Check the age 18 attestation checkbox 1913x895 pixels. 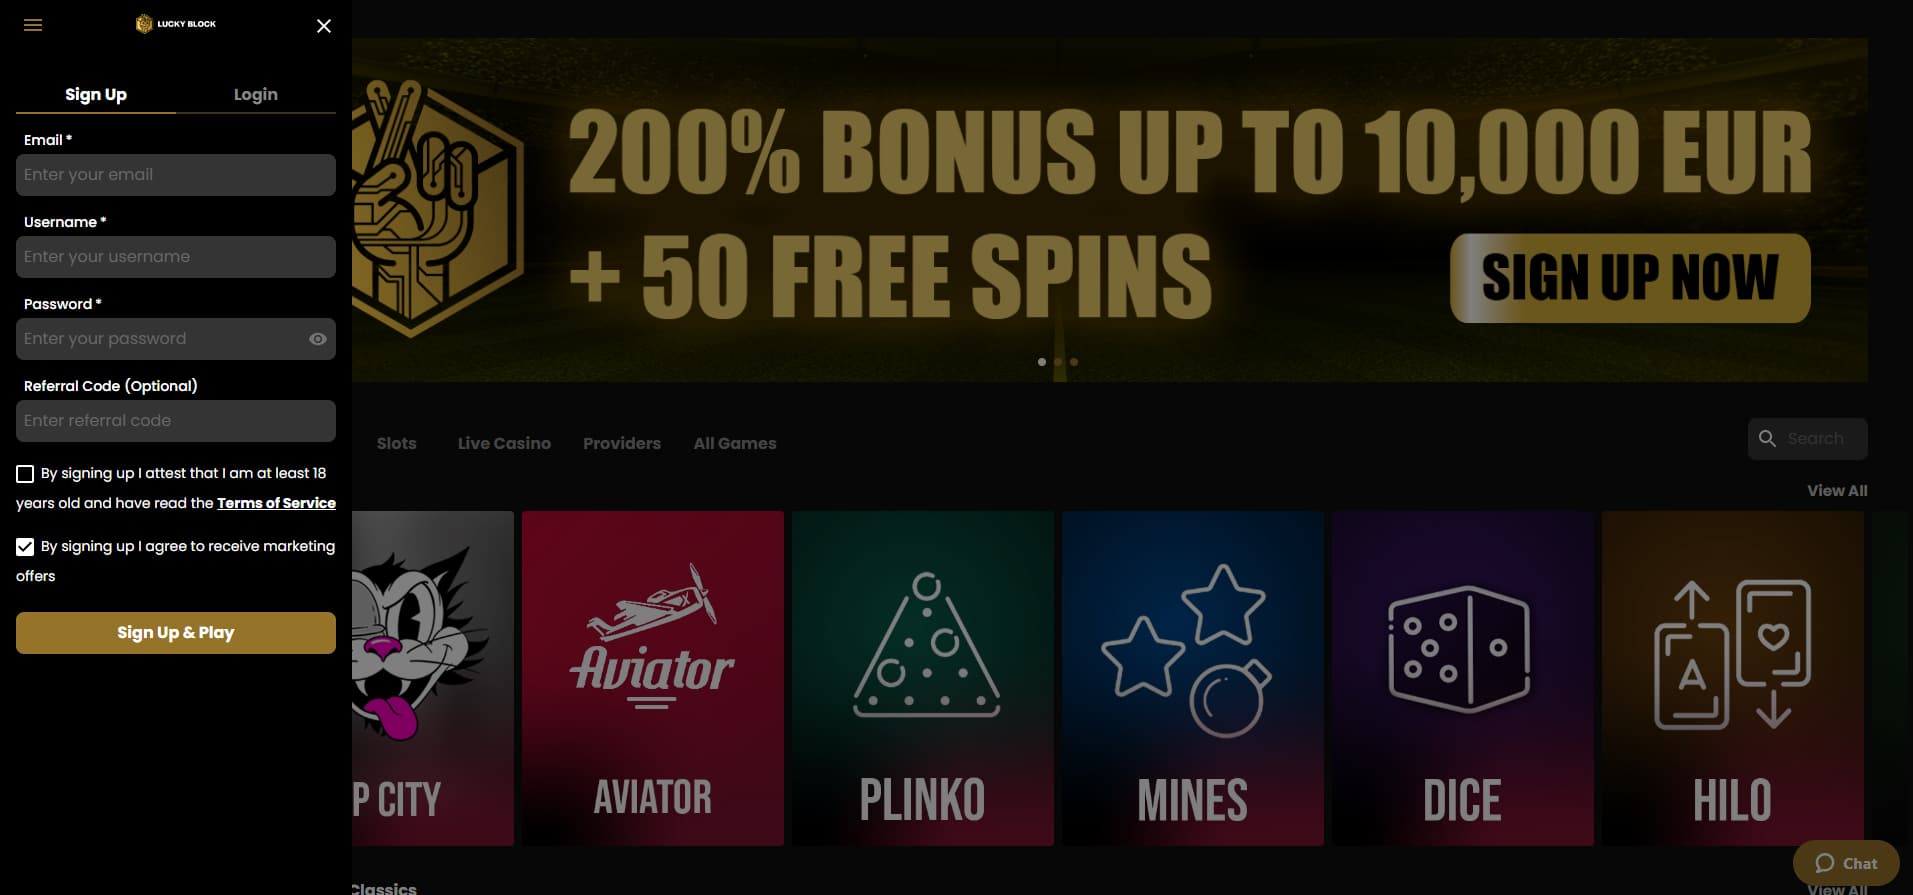click(x=25, y=474)
